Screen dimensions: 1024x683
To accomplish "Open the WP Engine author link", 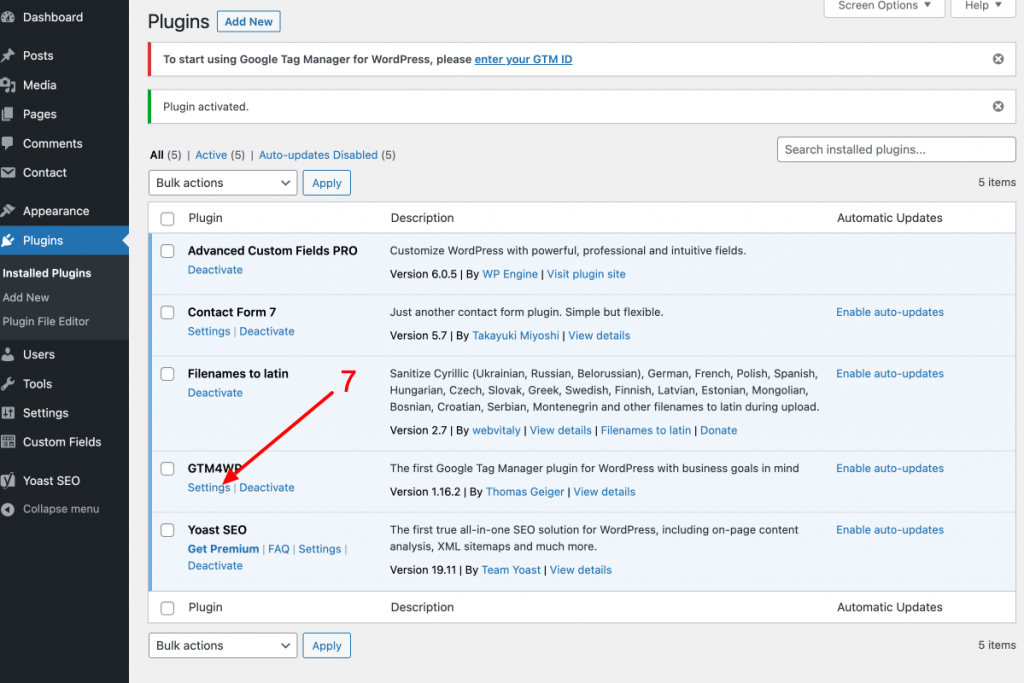I will pyautogui.click(x=510, y=274).
